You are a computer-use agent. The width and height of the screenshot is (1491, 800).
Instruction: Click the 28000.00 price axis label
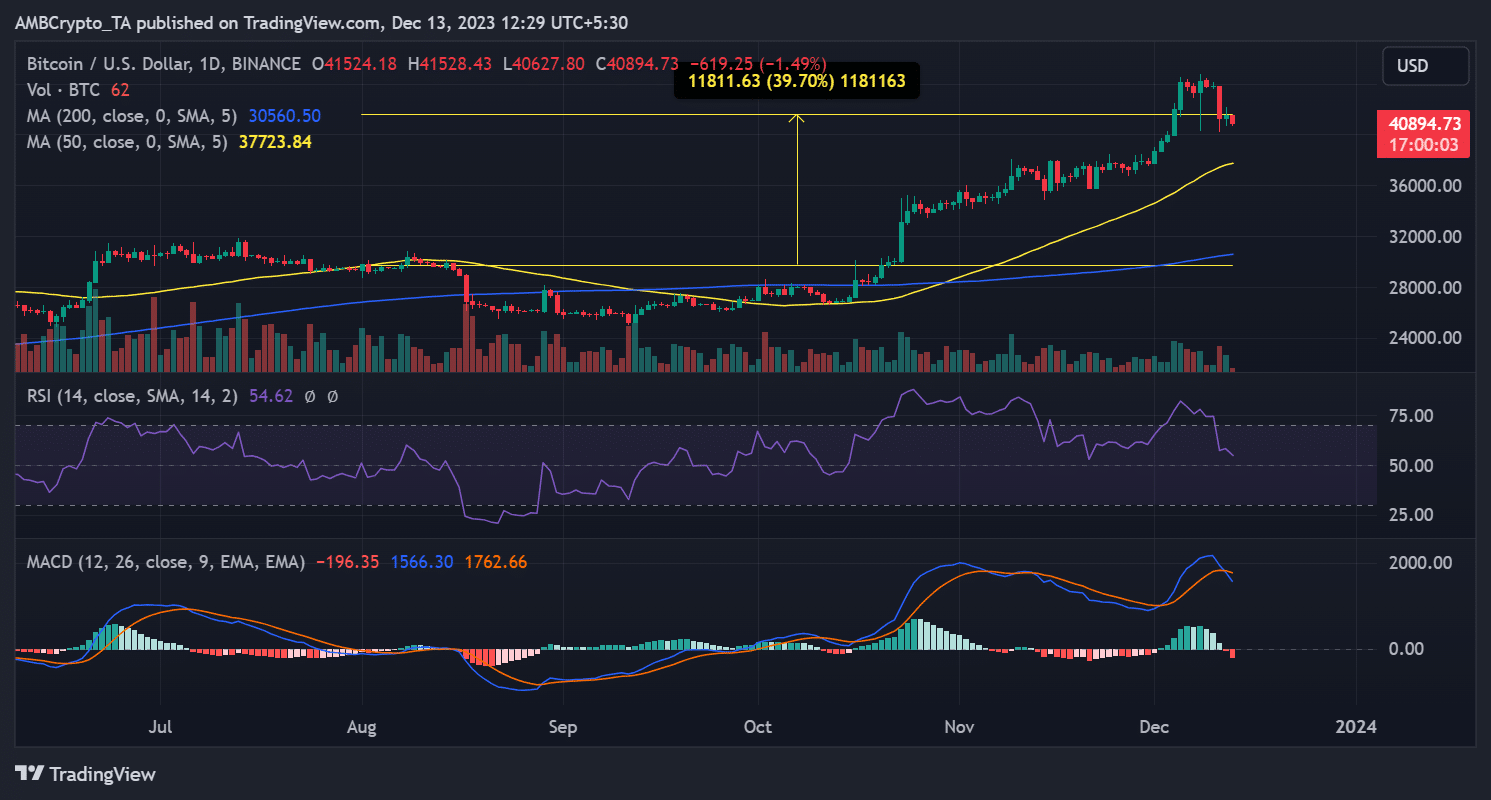1424,288
